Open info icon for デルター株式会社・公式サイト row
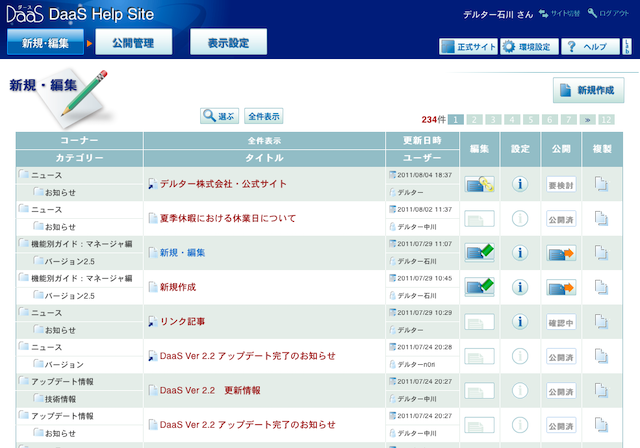The height and width of the screenshot is (448, 640). pos(519,183)
